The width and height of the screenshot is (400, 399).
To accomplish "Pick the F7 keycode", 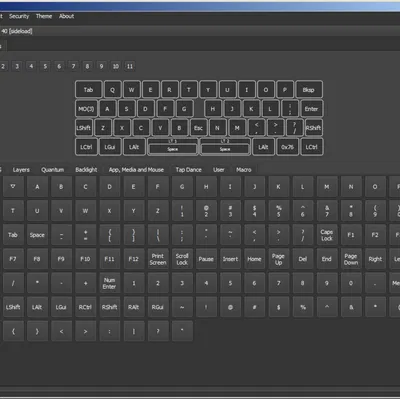I will pos(13,259).
